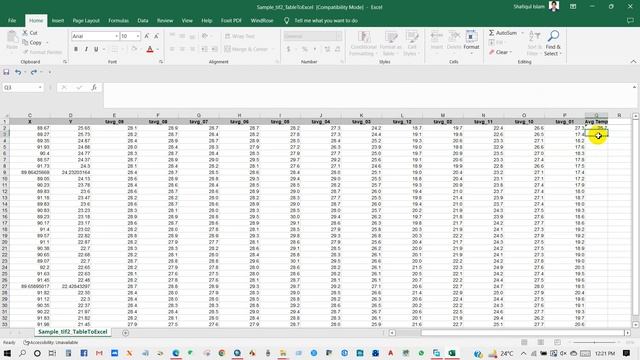This screenshot has width=640, height=360.
Task: Open Gmail from the taskbar
Action: click(x=99, y=353)
